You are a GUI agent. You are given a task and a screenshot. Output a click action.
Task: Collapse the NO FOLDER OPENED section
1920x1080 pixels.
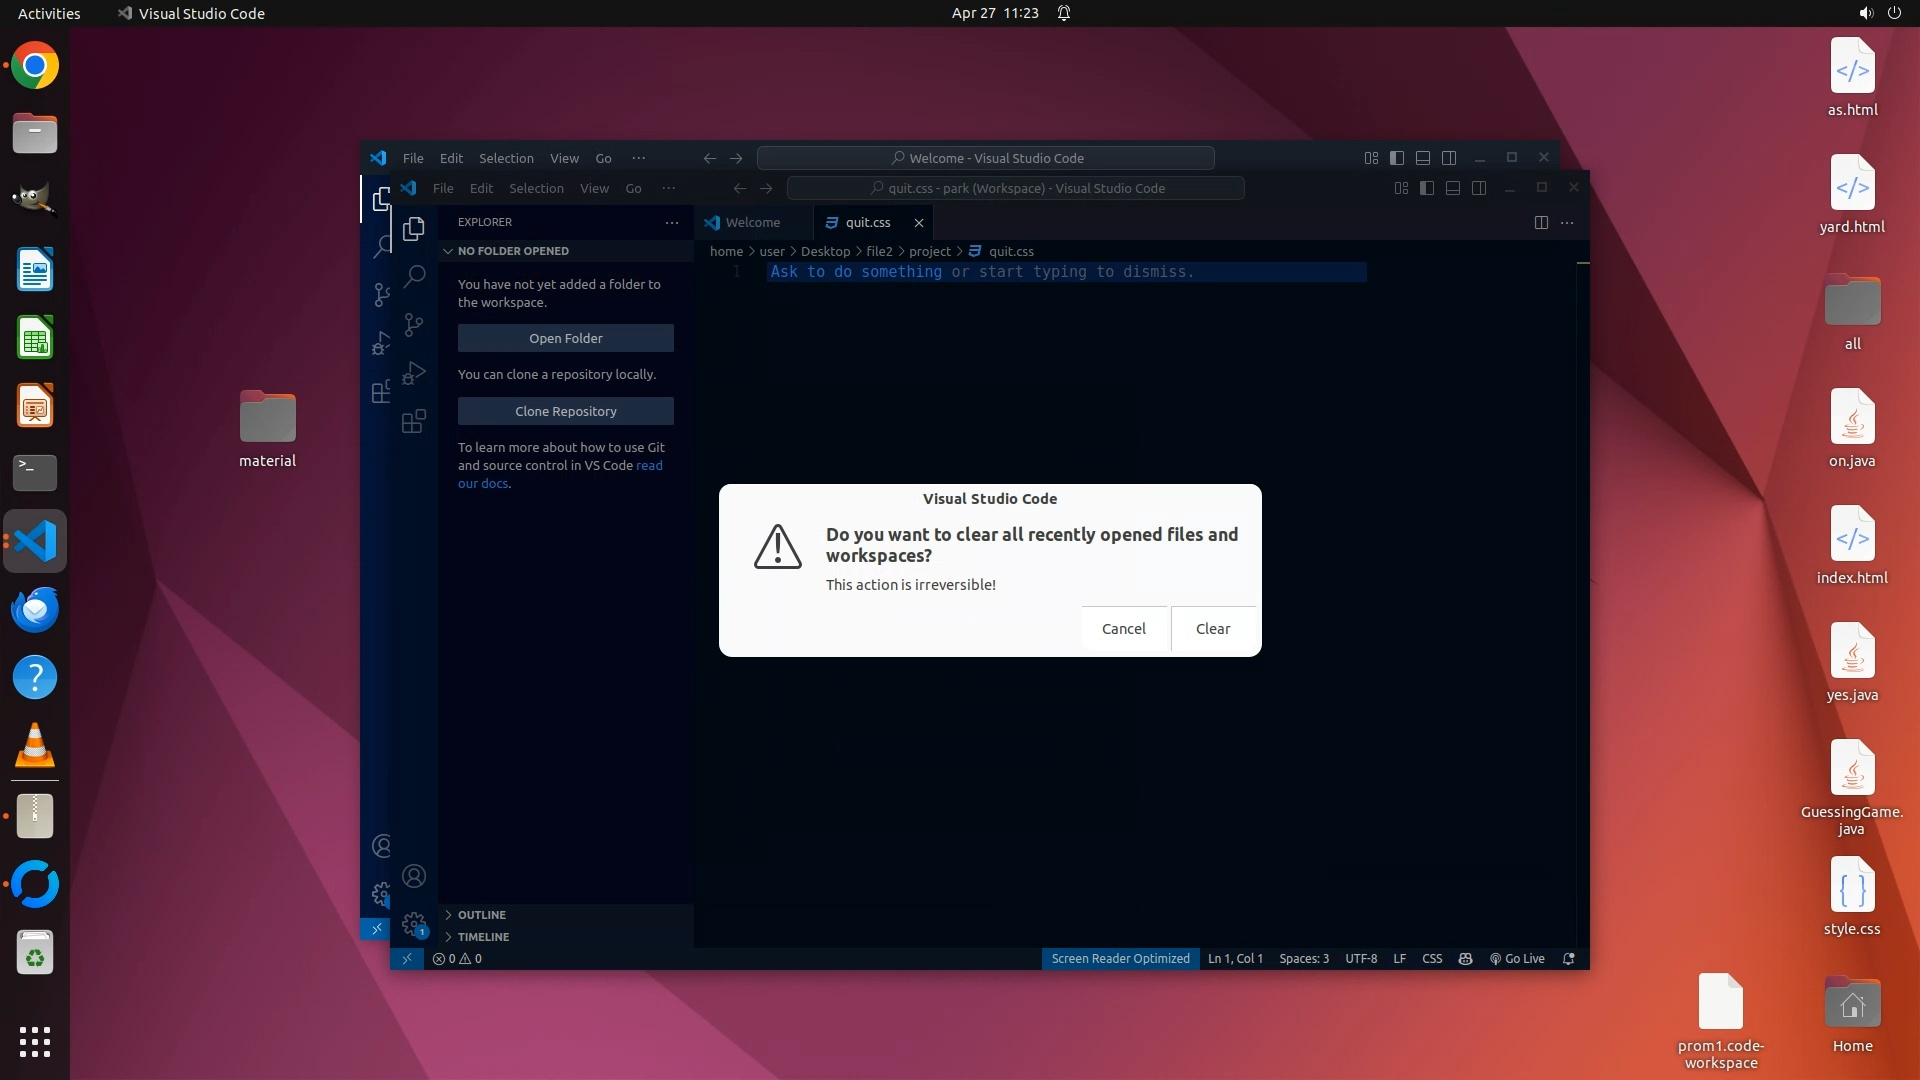(x=513, y=251)
